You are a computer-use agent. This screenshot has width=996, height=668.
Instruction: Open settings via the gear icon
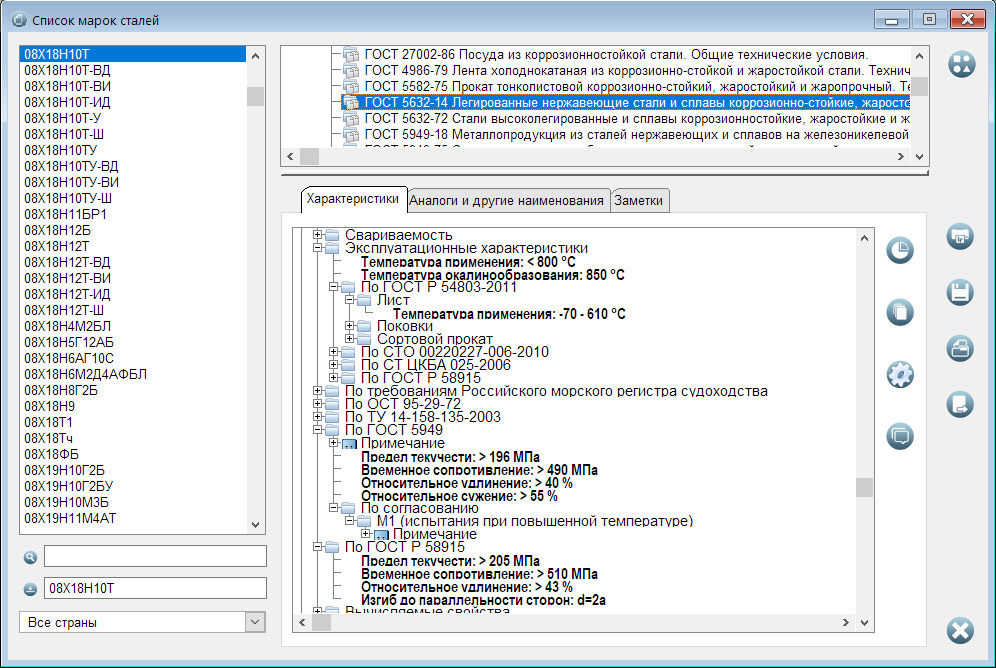[x=900, y=375]
